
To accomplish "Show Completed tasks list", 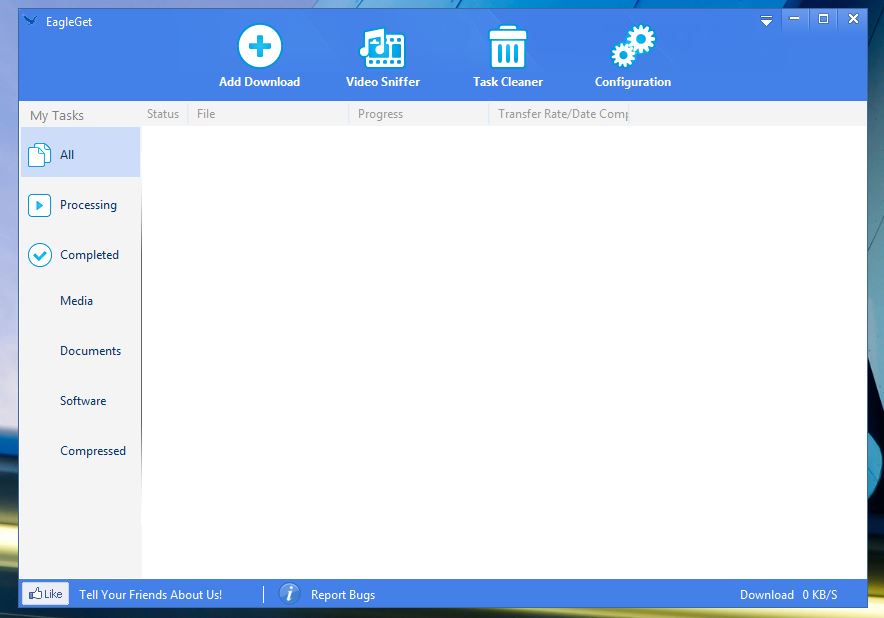I will click(81, 255).
